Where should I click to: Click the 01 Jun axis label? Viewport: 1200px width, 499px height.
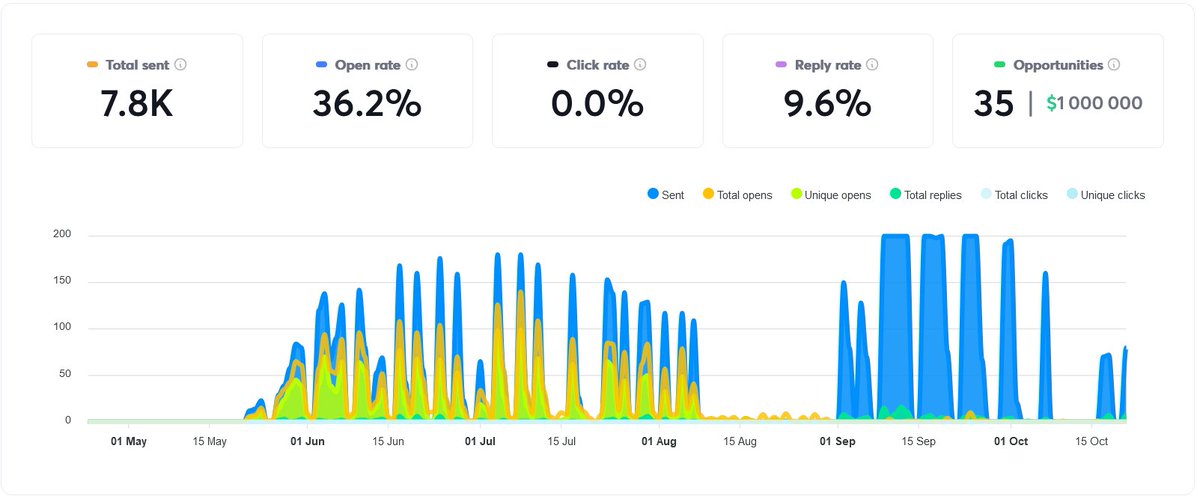click(307, 441)
